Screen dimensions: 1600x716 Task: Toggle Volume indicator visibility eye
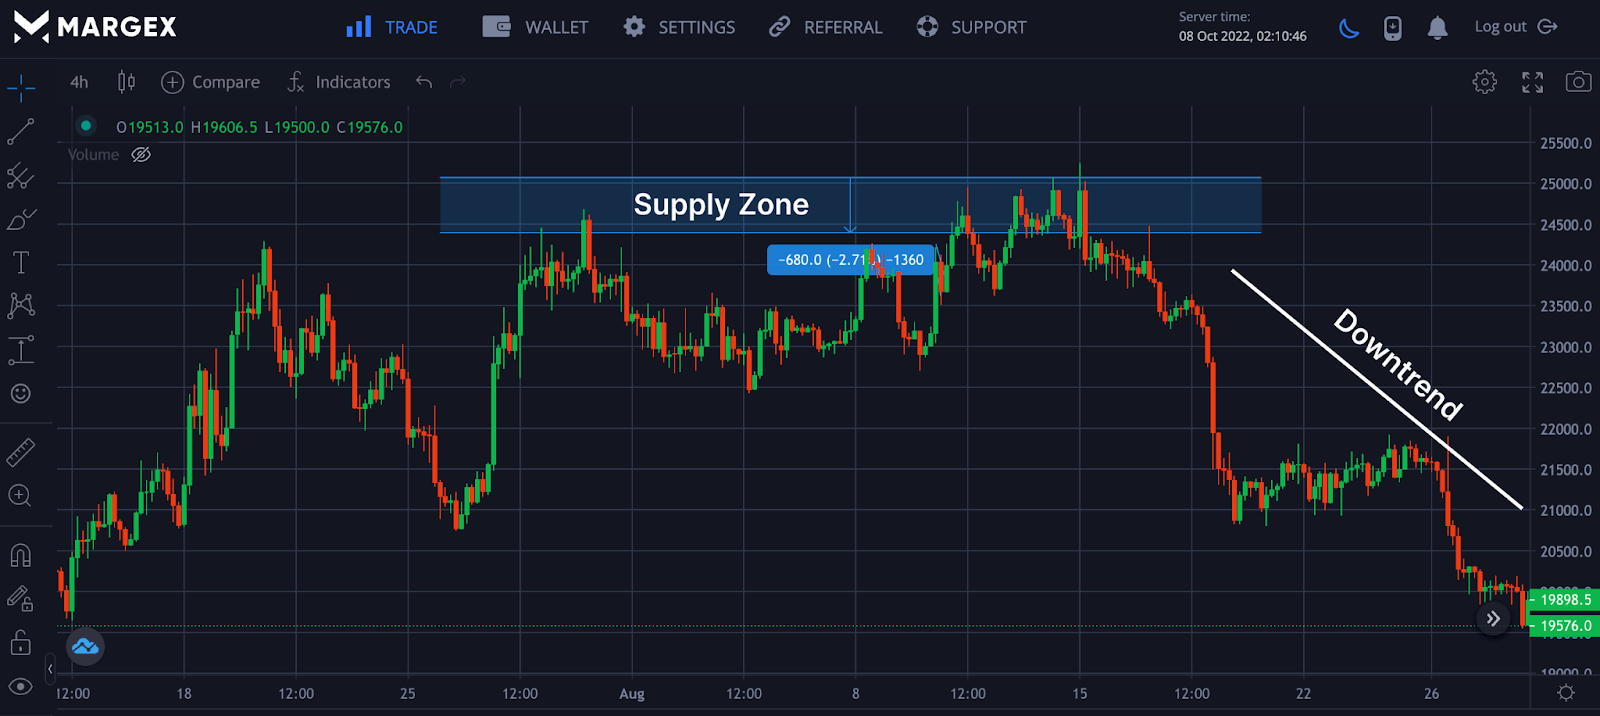tap(141, 155)
